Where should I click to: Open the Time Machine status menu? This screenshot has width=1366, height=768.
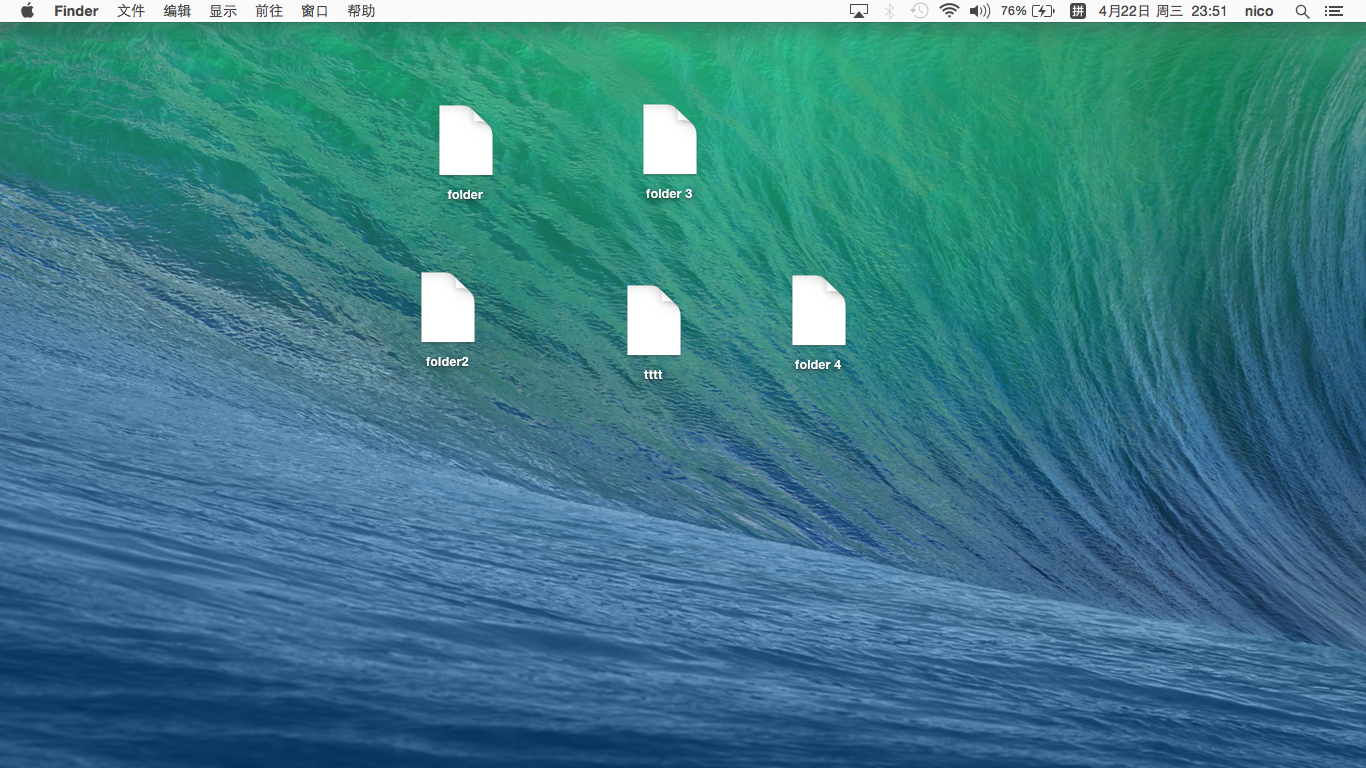point(919,11)
